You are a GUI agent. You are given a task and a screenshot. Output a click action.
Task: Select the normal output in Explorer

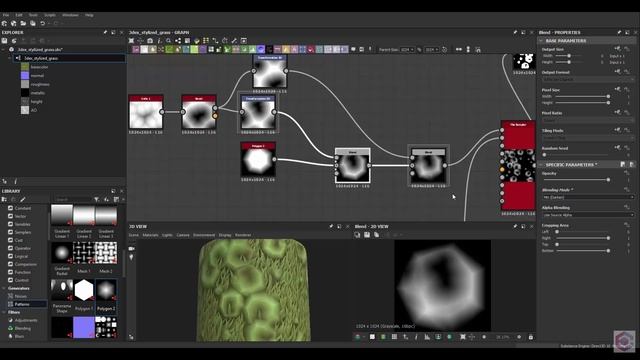(x=37, y=76)
